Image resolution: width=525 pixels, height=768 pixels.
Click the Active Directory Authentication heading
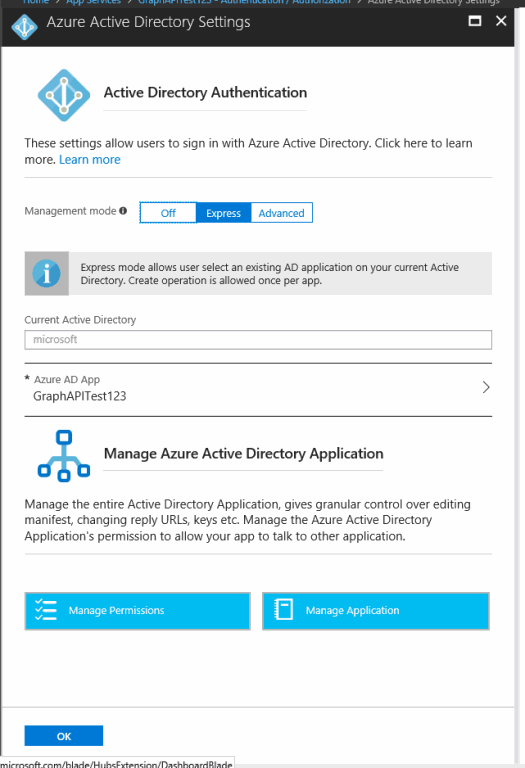[205, 93]
